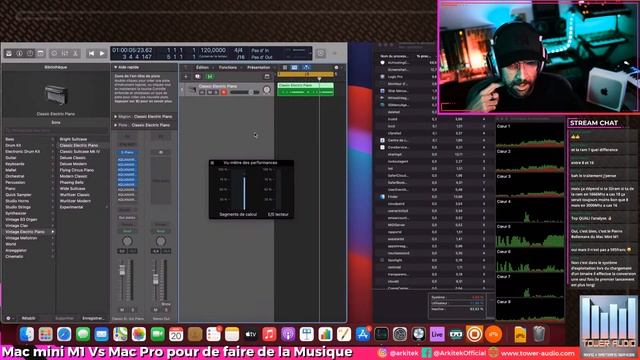Mute the left channel strip M button

[122, 310]
